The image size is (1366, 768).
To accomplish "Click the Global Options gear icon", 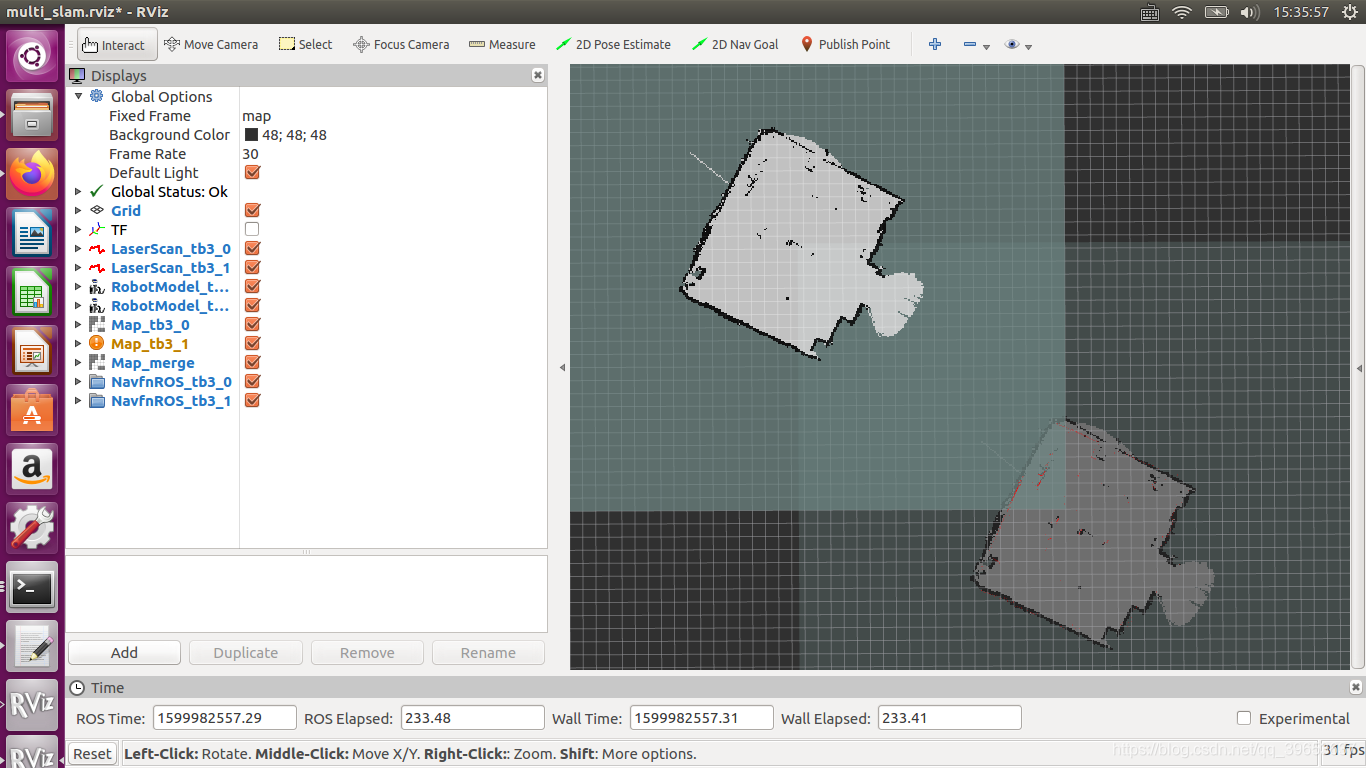I will coord(97,96).
